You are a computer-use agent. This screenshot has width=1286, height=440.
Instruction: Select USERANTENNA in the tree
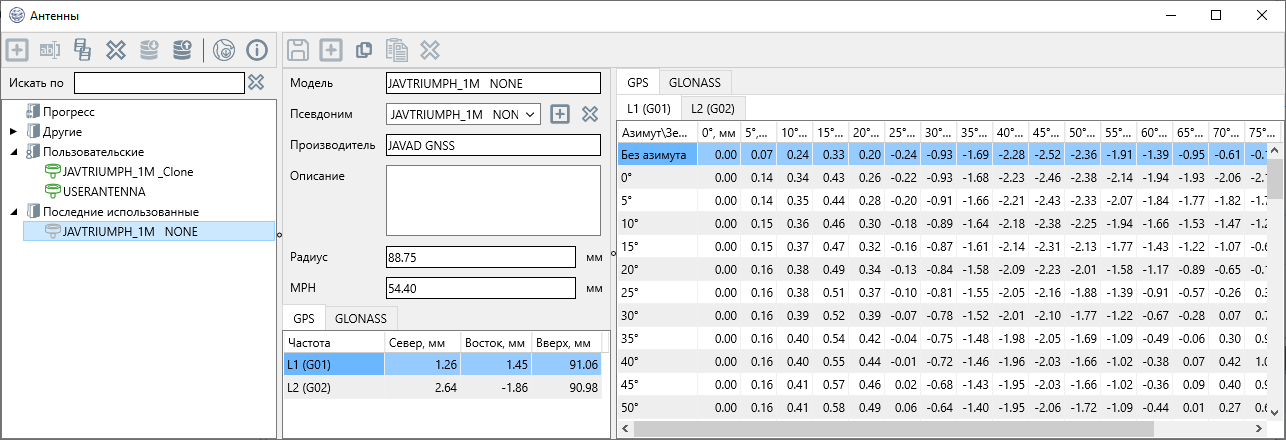[103, 191]
